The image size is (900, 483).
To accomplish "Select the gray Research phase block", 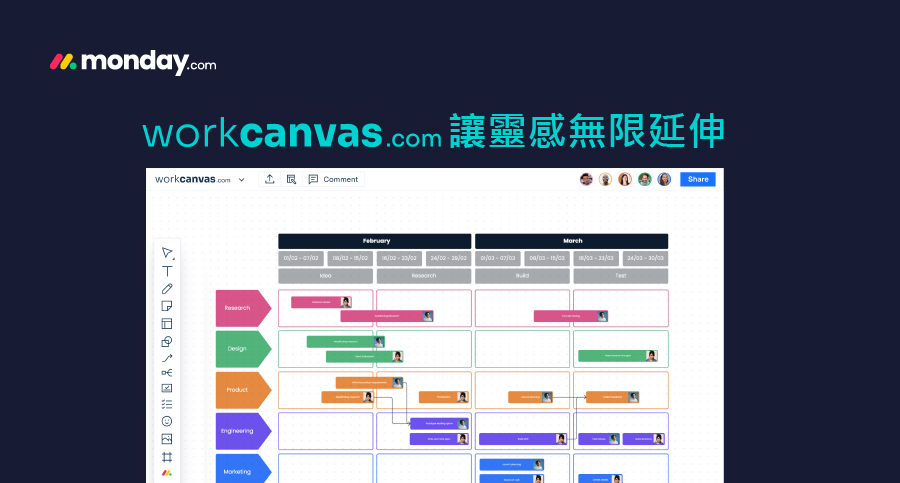I will coord(424,276).
